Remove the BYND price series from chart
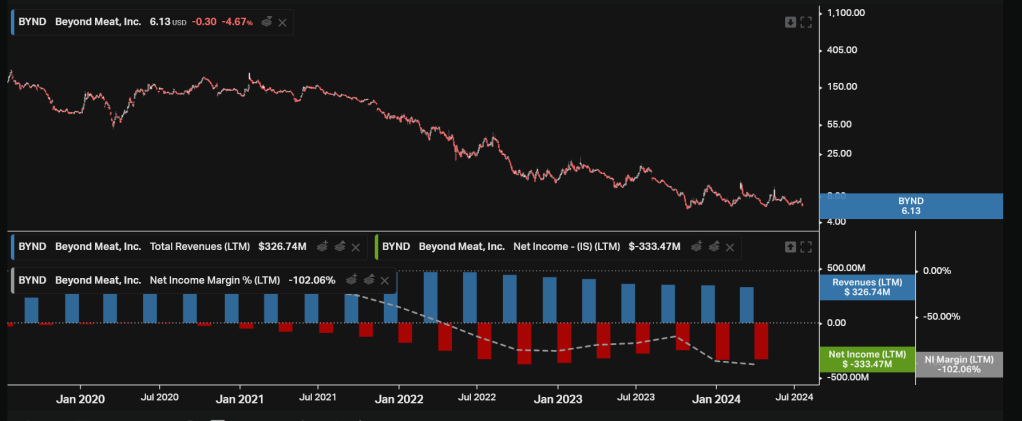 pos(282,22)
